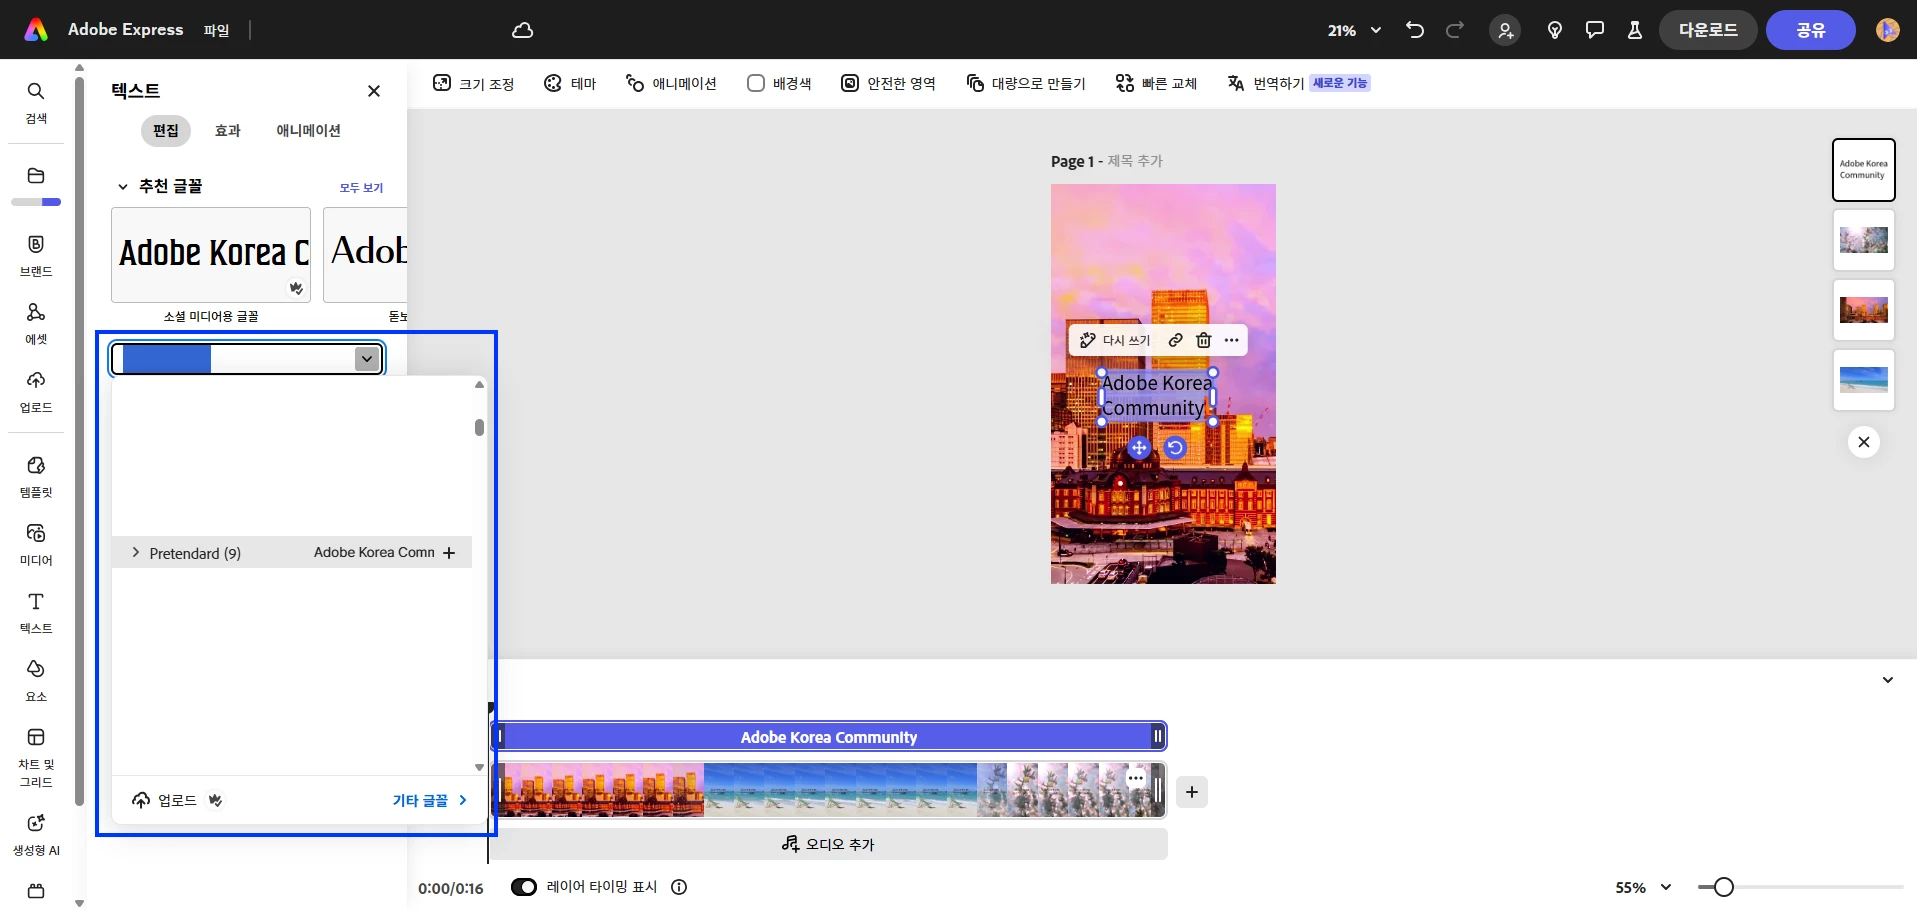Open Theme (테마) in toolbar
The width and height of the screenshot is (1917, 911).
click(570, 83)
